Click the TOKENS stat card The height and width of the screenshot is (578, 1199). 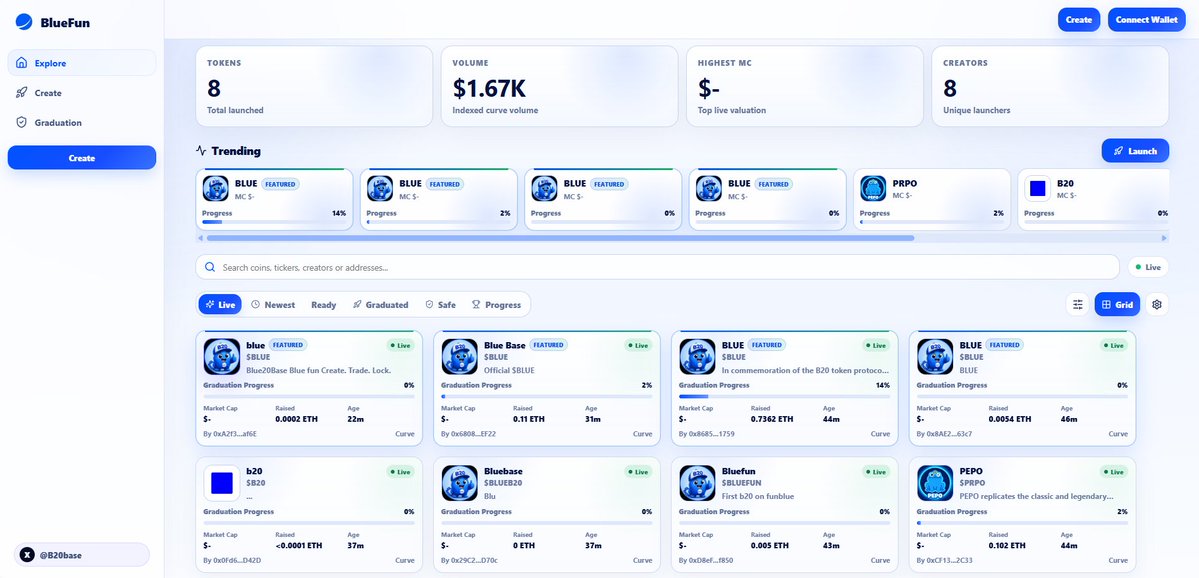314,86
